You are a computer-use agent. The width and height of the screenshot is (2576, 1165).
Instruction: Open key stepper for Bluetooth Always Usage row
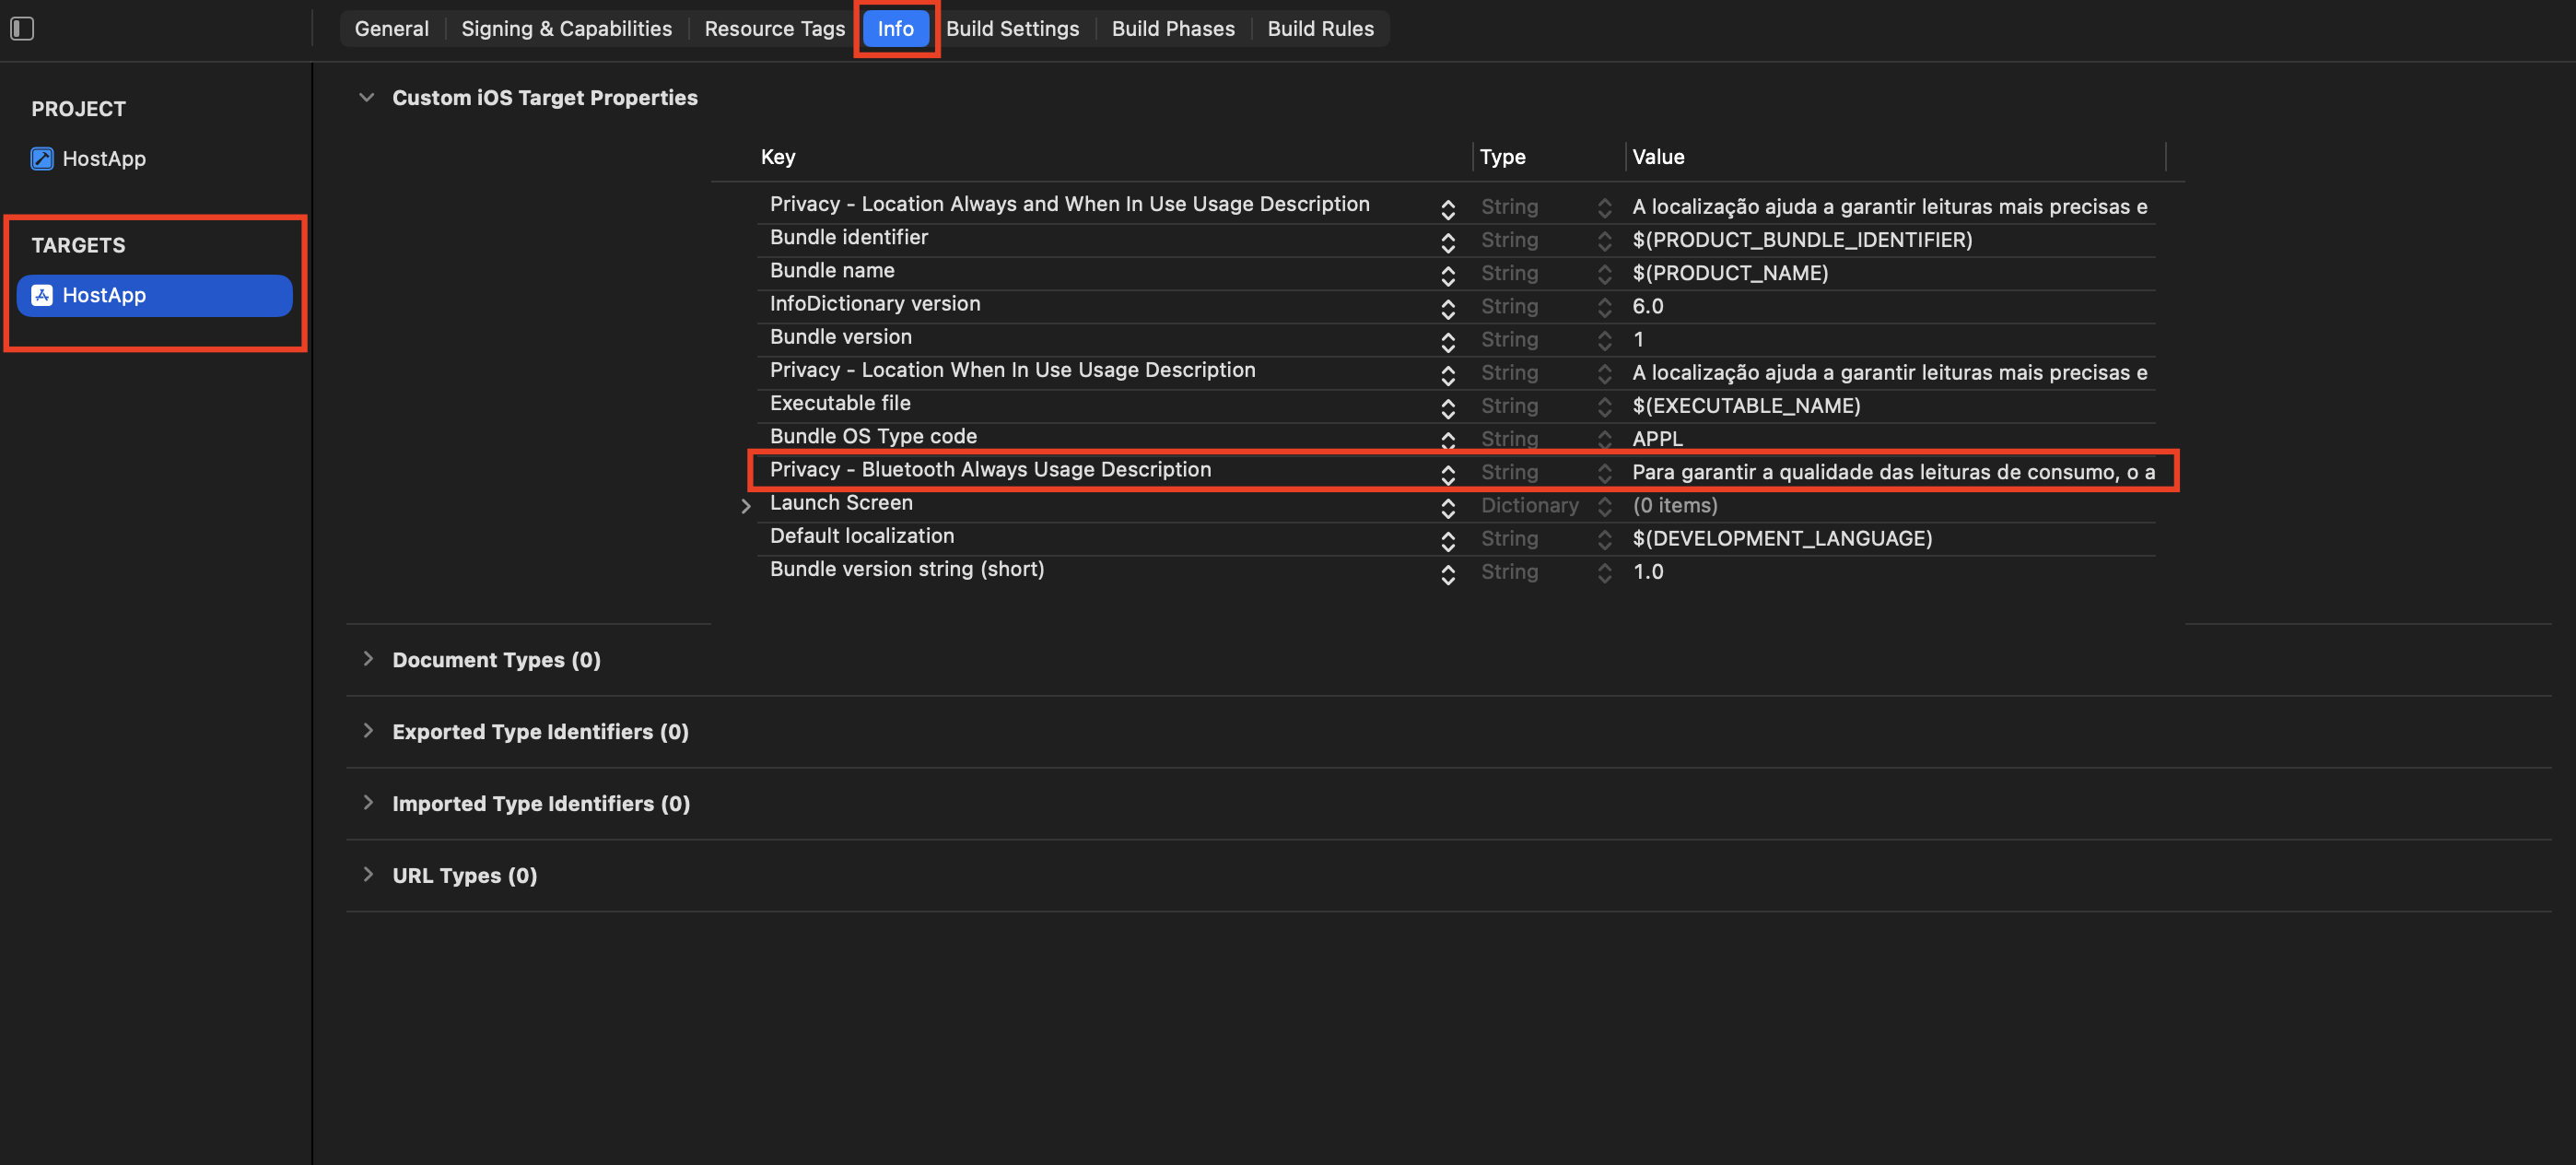(1447, 474)
